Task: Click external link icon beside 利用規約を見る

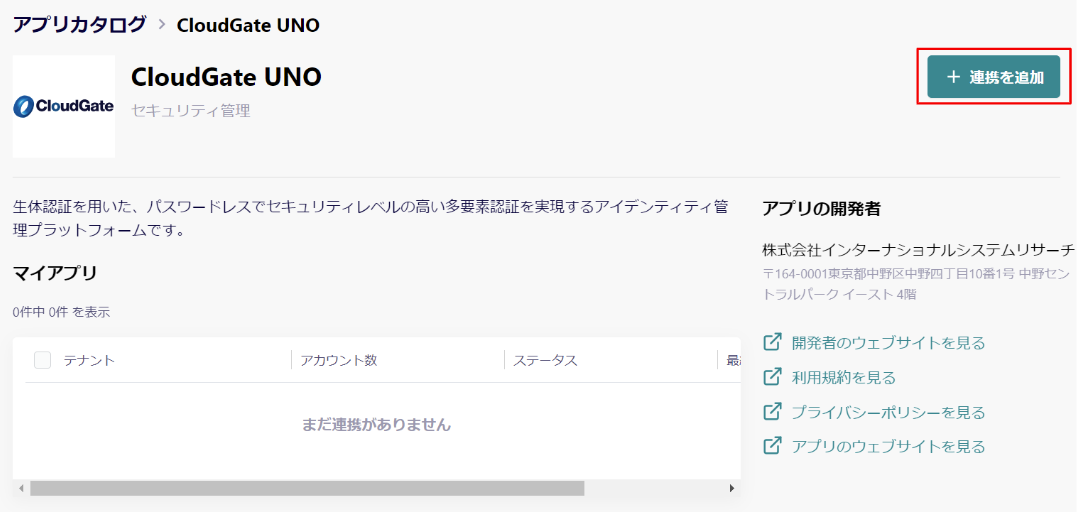Action: point(772,377)
